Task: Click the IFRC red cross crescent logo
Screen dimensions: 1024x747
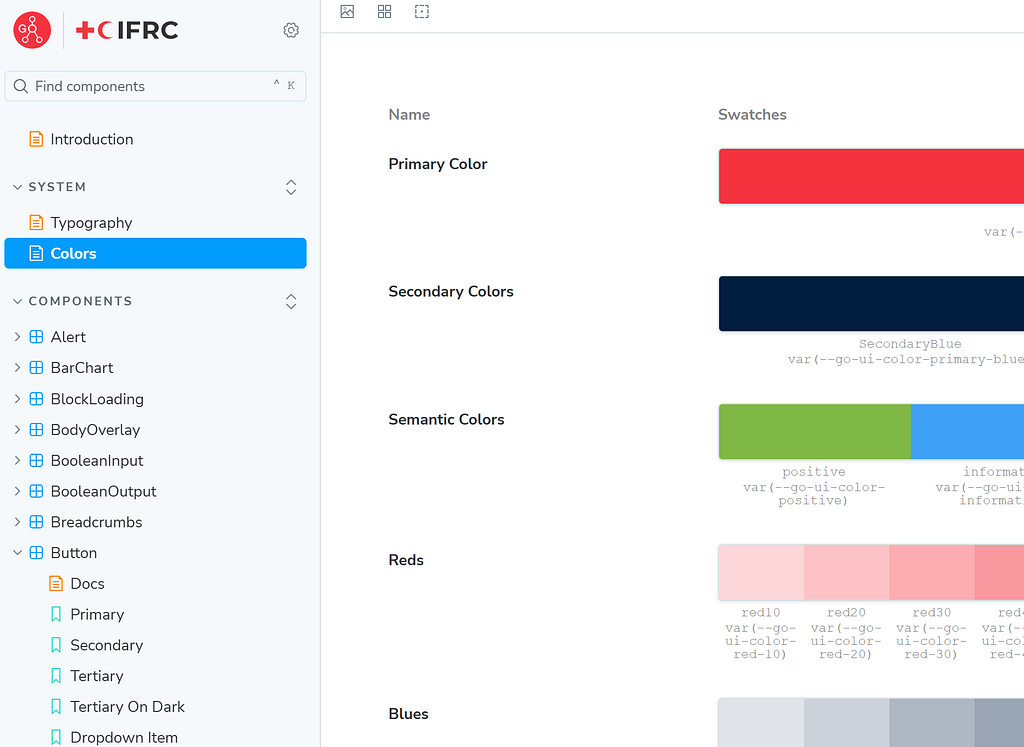Action: click(127, 30)
